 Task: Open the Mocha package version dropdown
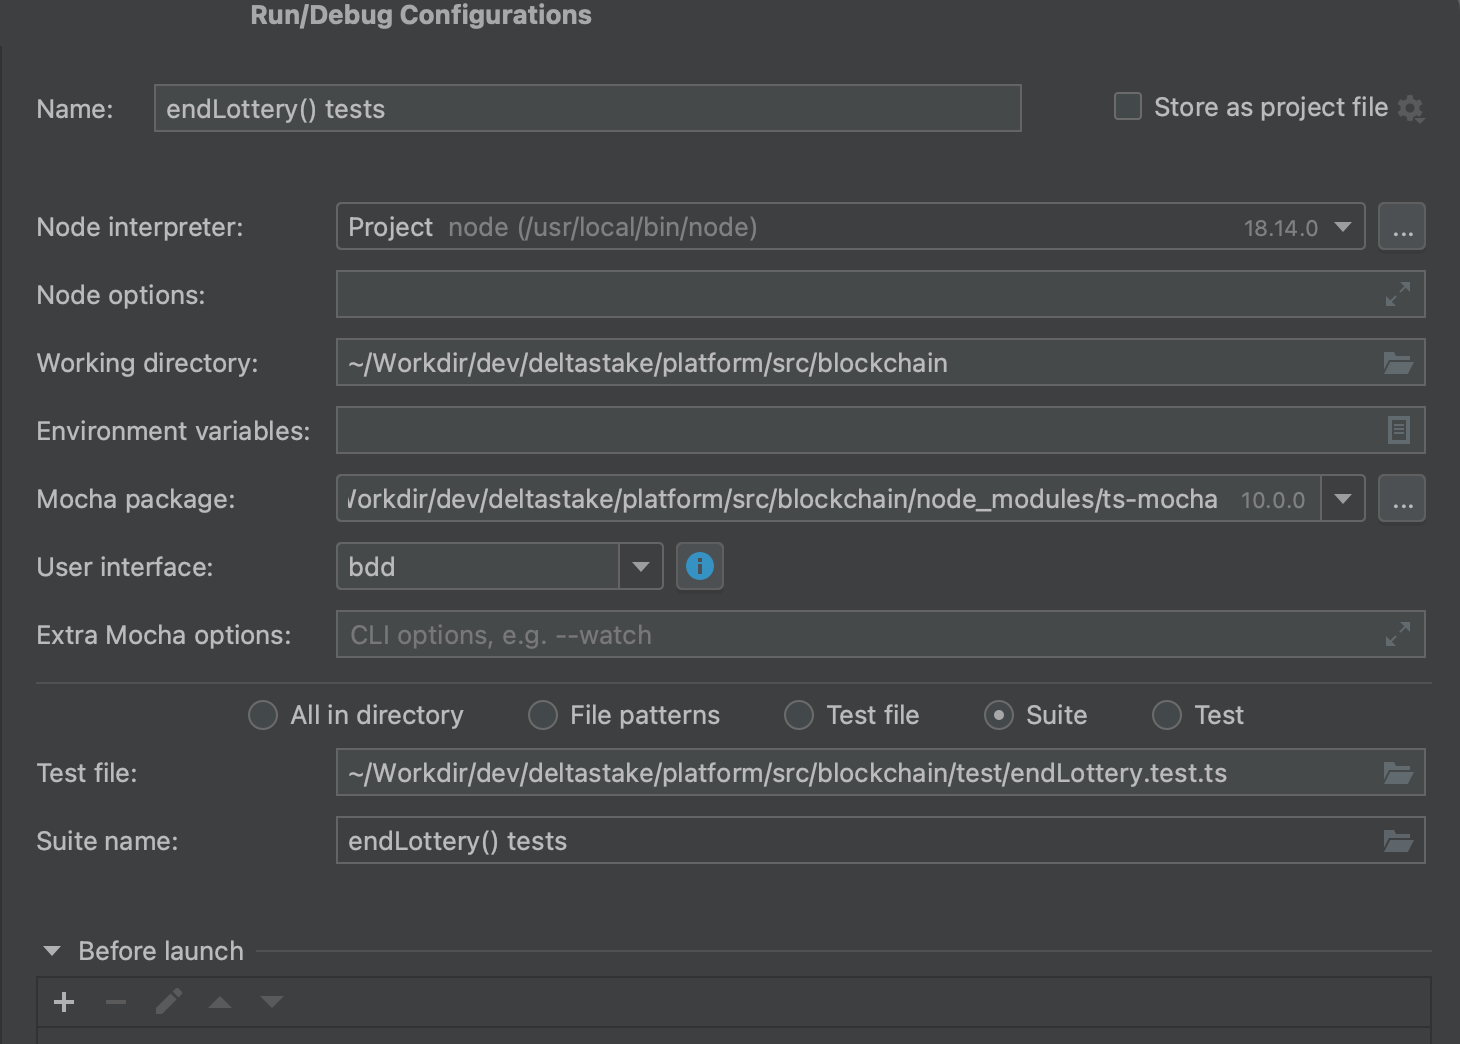(1343, 498)
